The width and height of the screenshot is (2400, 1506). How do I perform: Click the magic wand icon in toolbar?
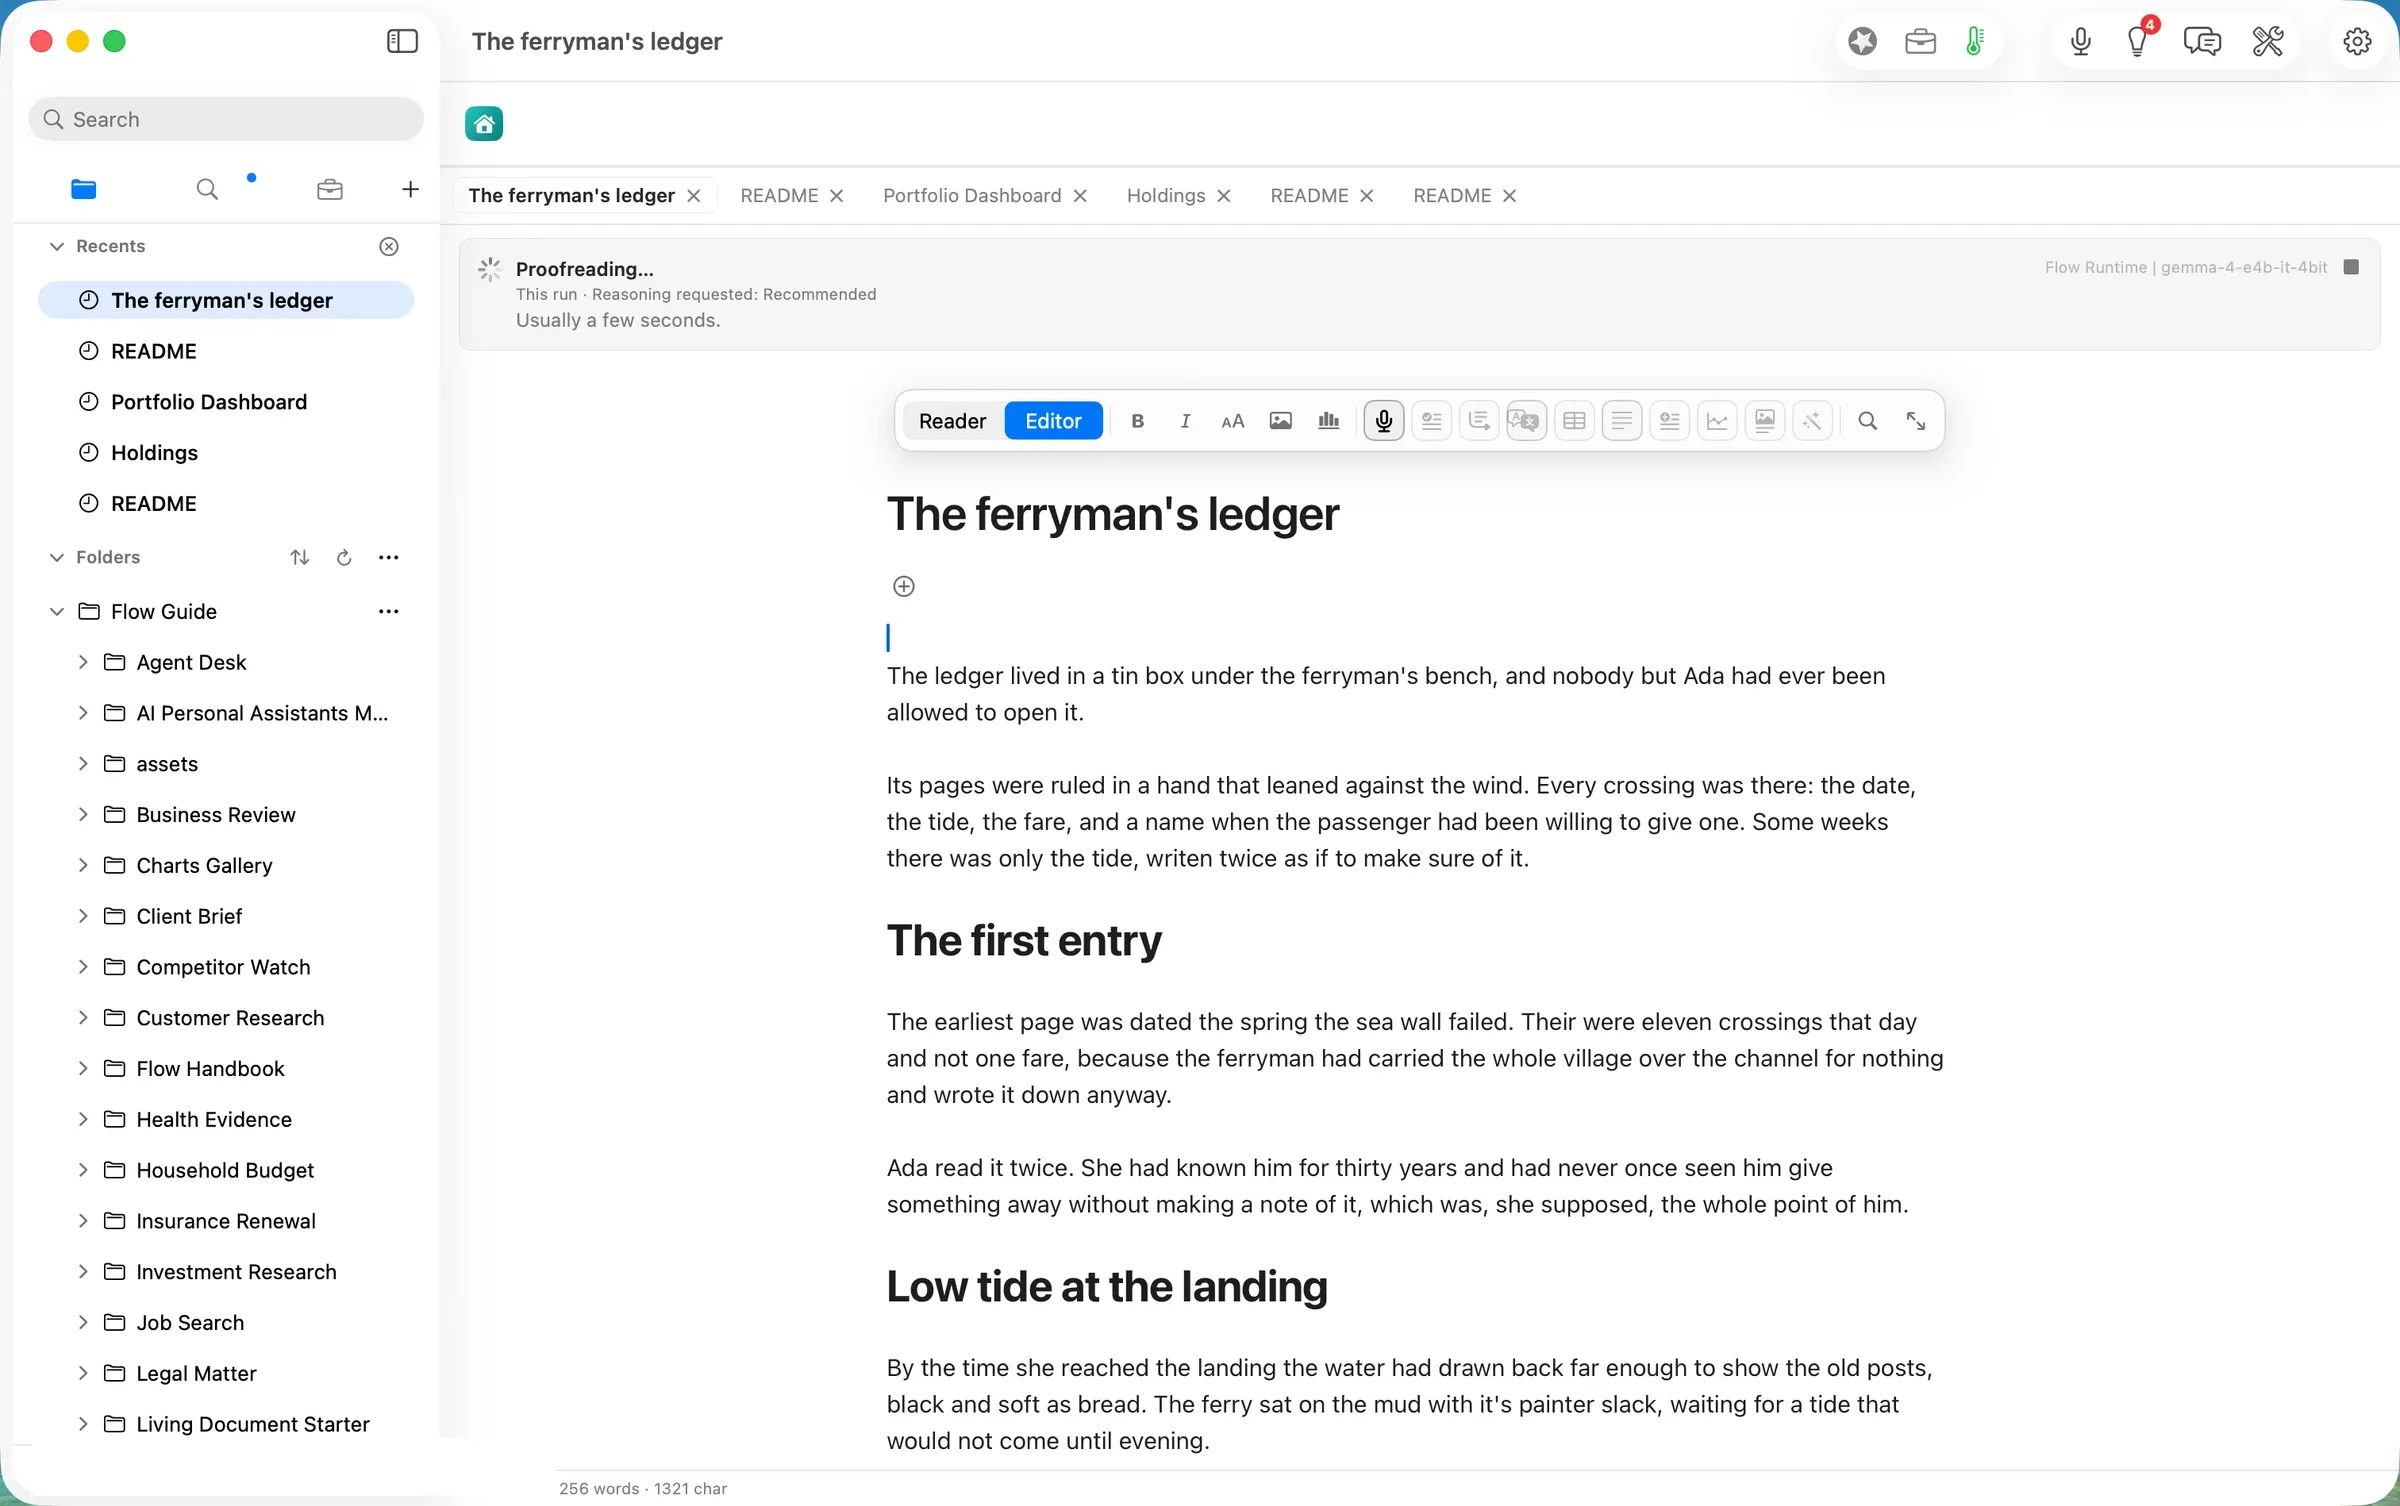(x=1812, y=421)
